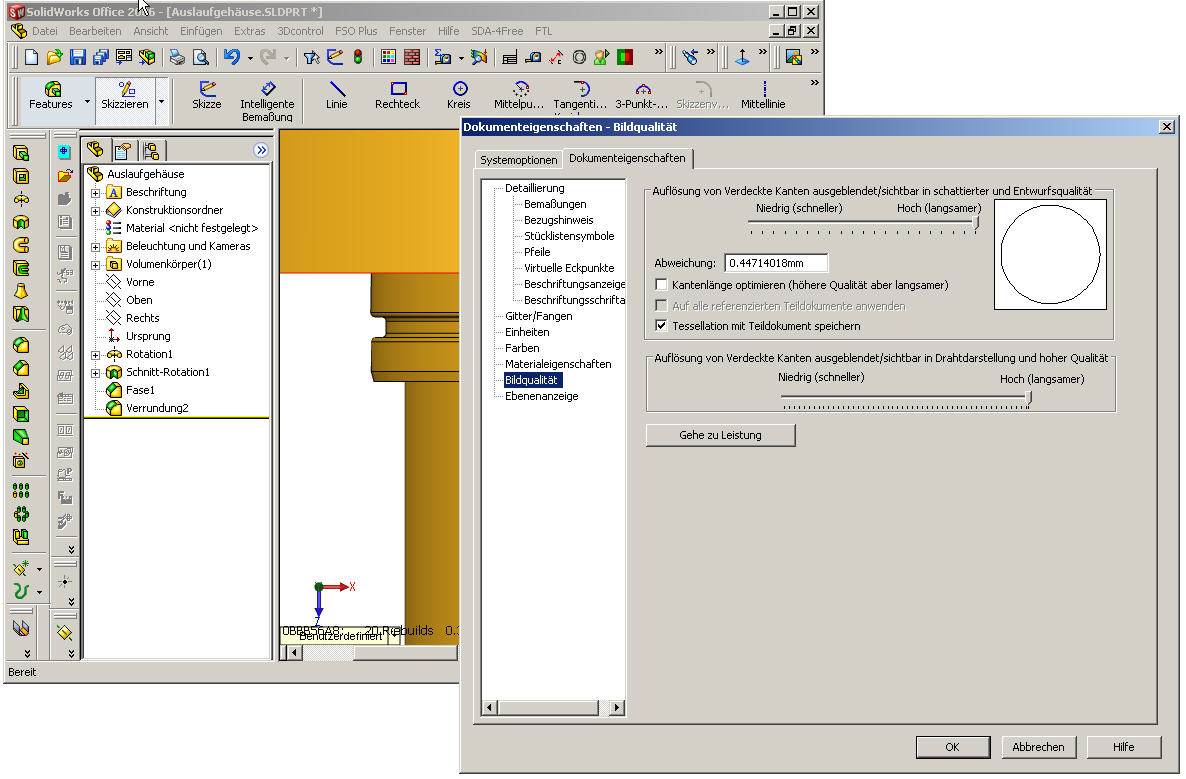Open the Einfügen menu

click(201, 31)
